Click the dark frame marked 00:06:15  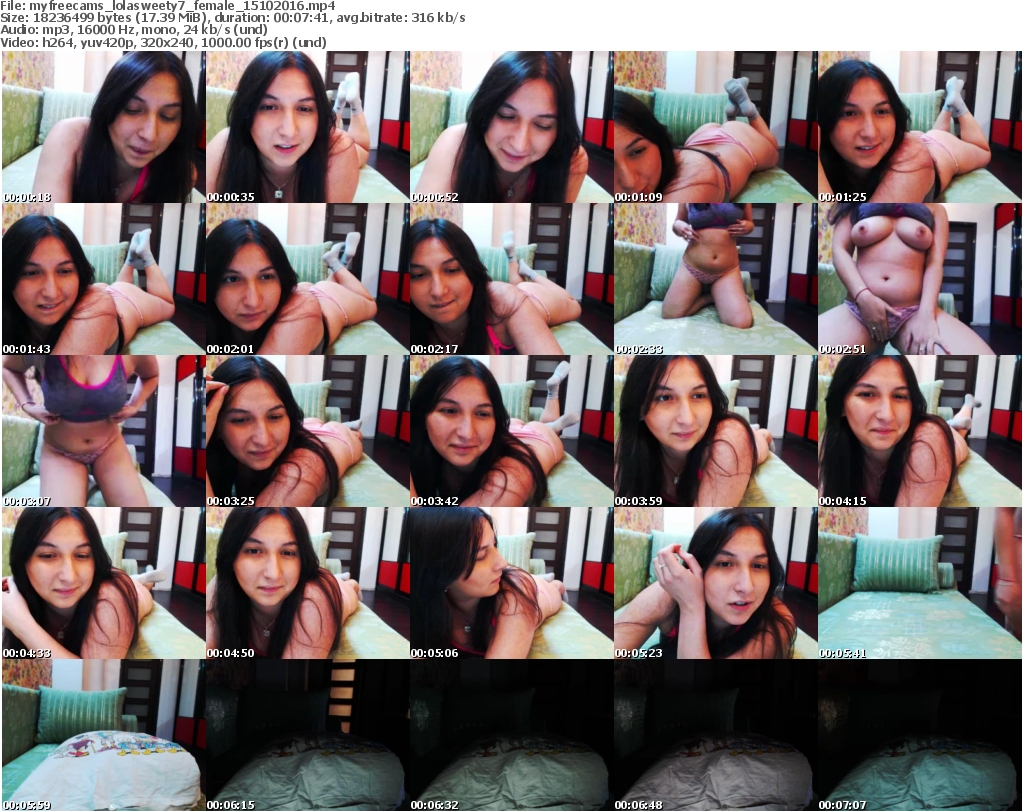click(306, 735)
